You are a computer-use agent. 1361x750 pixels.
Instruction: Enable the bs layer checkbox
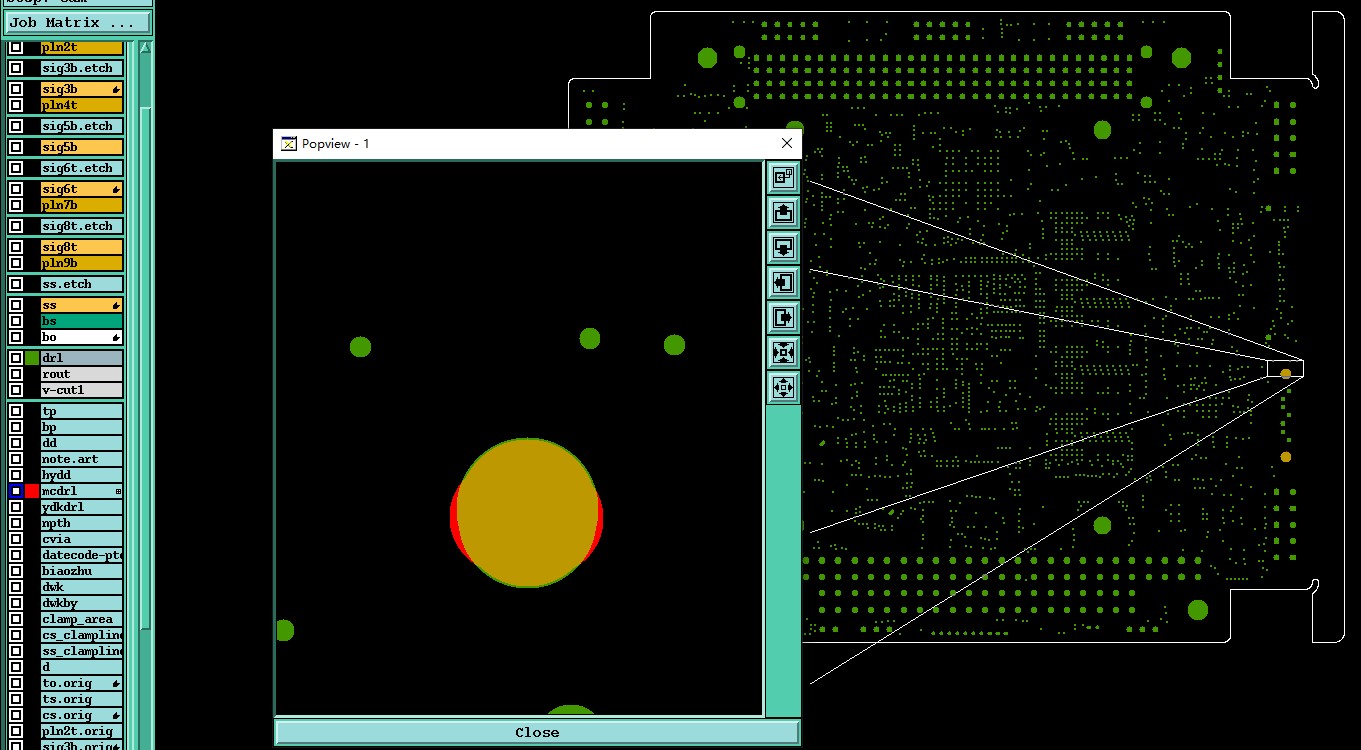point(16,321)
